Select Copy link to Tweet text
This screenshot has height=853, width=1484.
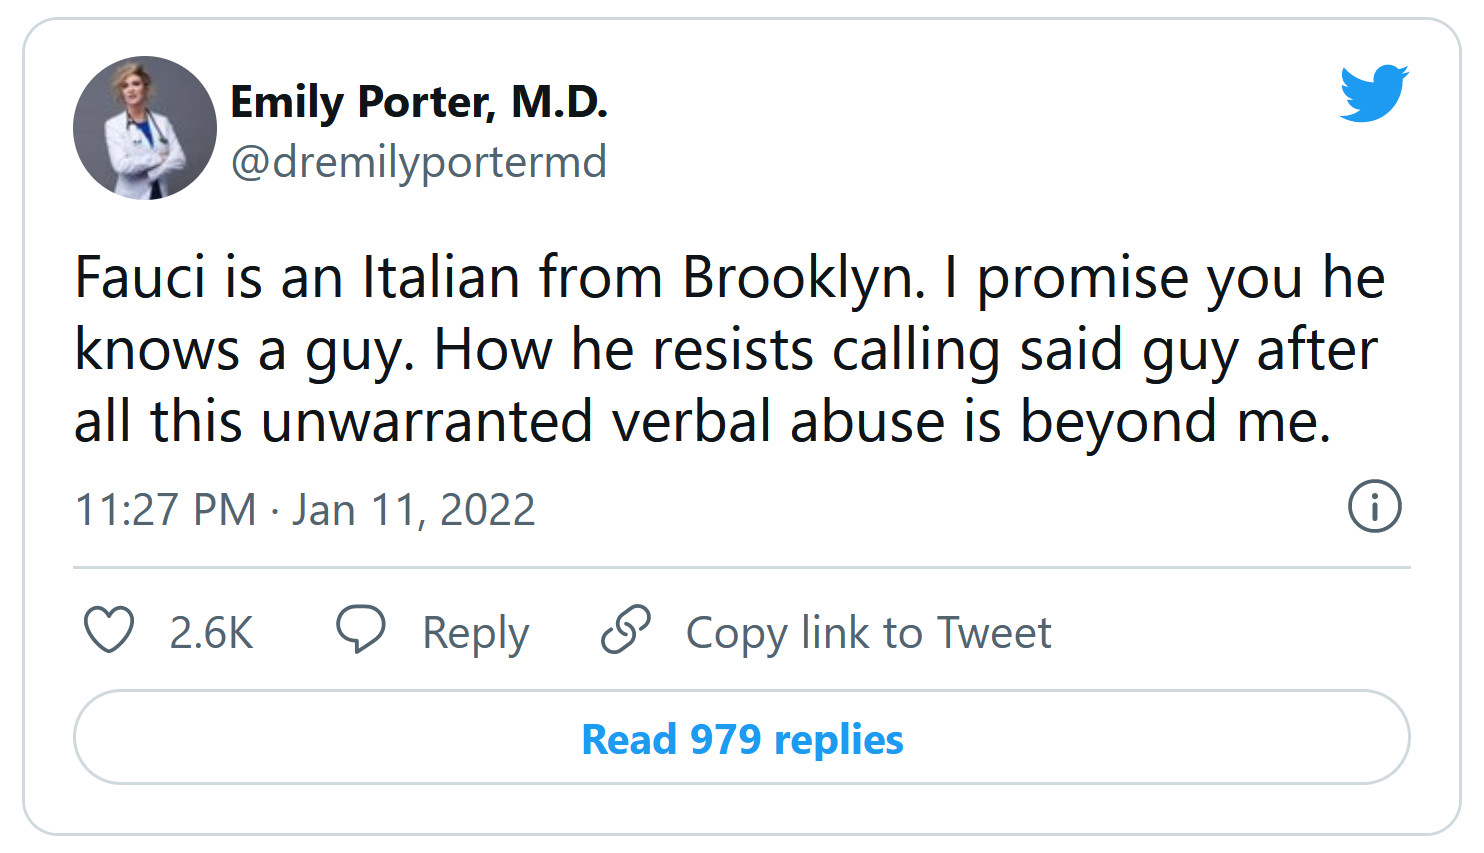click(x=868, y=633)
